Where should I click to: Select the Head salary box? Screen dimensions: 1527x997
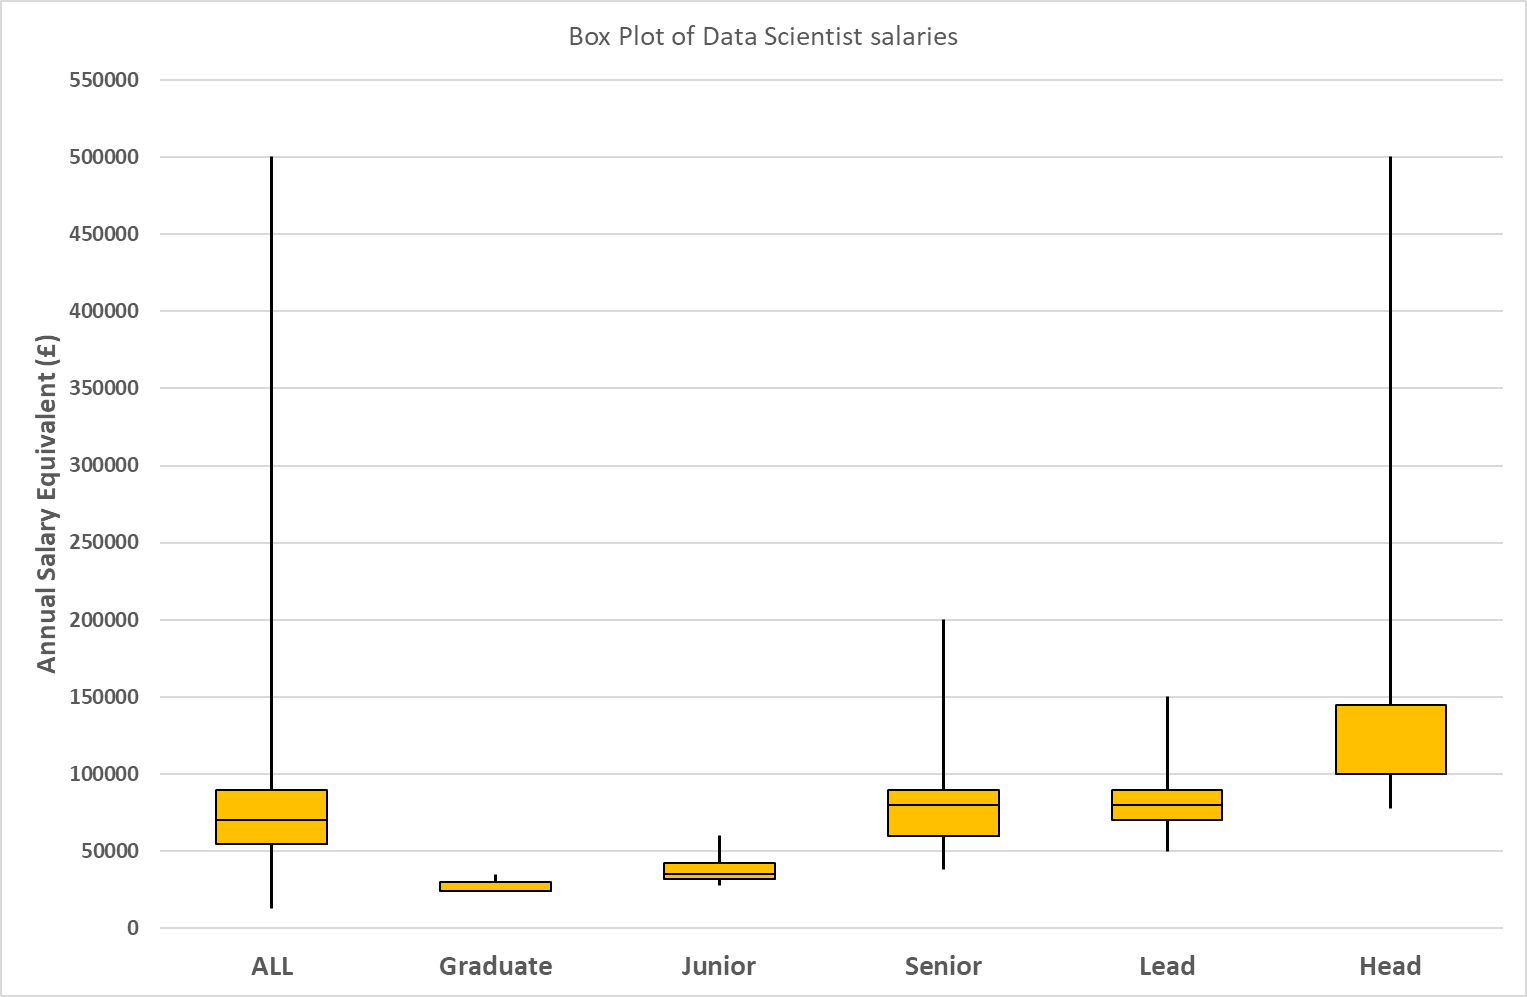[x=1390, y=739]
